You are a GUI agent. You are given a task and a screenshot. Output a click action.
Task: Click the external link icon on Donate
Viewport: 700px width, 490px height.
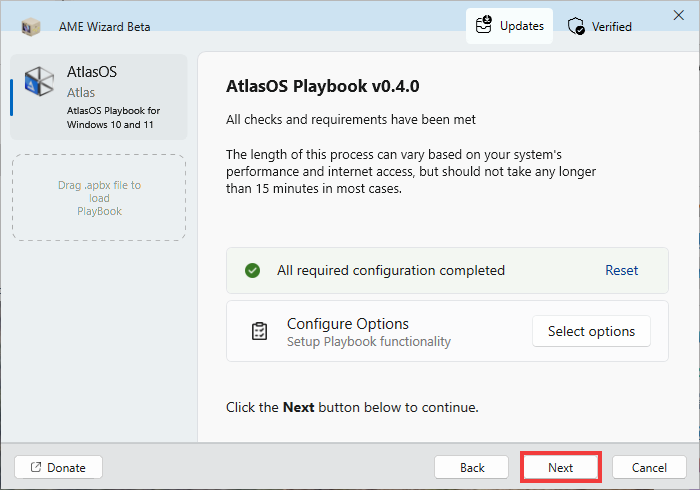(x=35, y=467)
